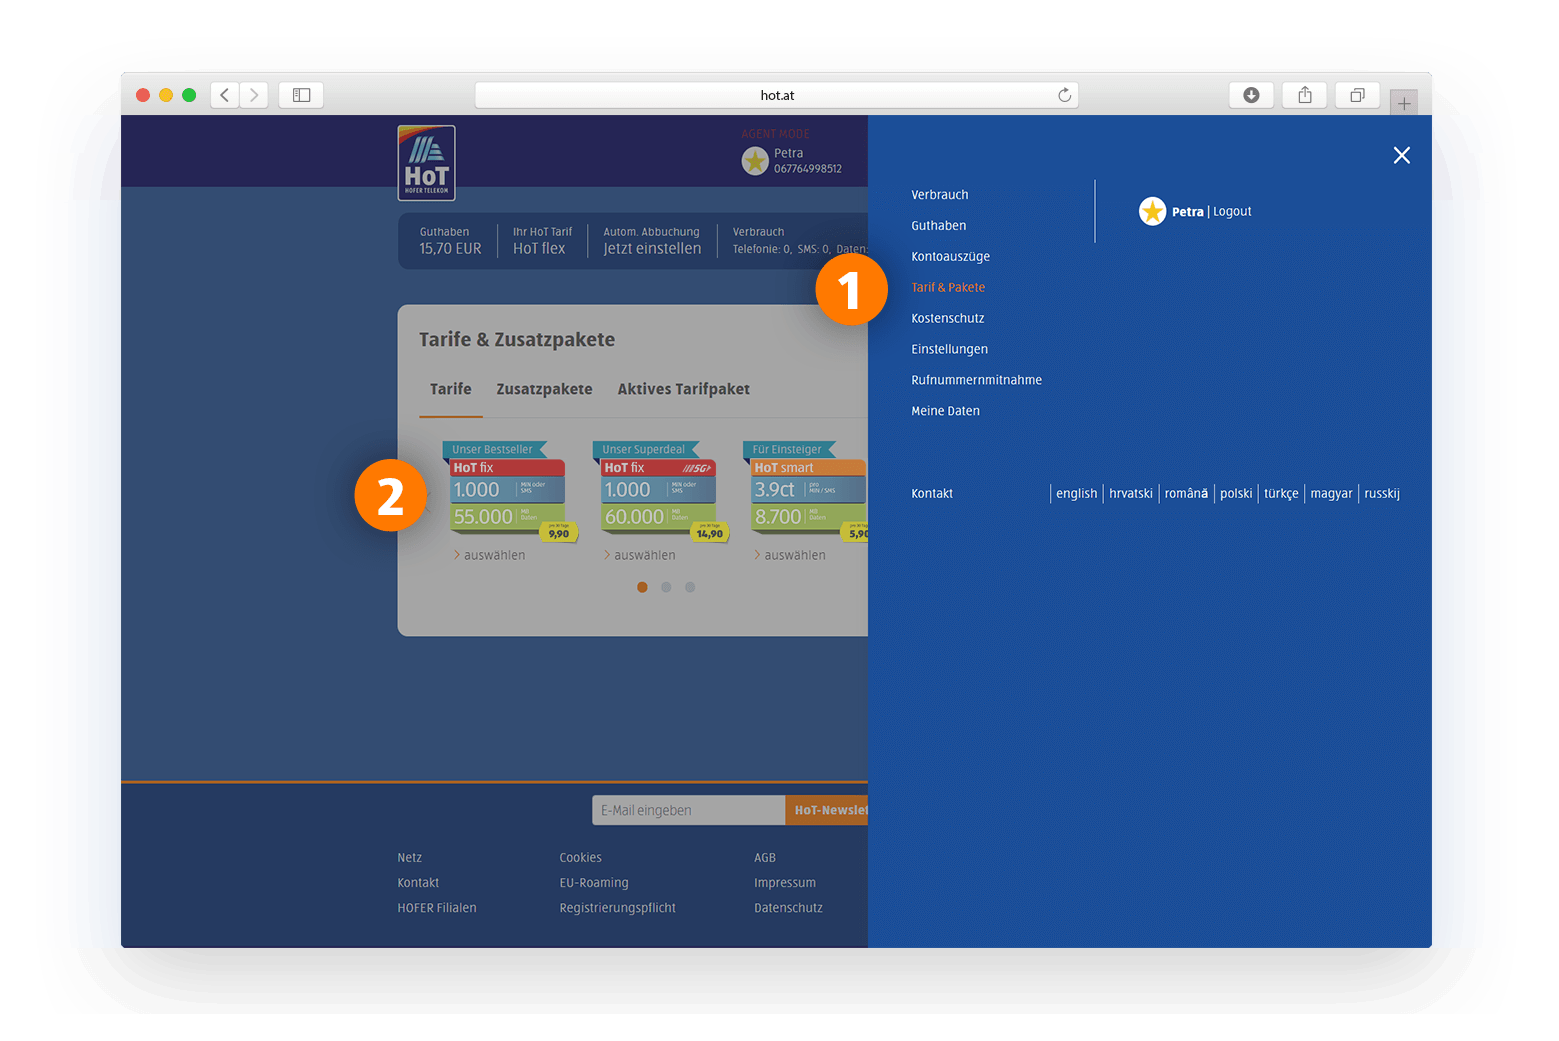This screenshot has height=1041, width=1559.
Task: Click the star avatar next to Petra Logout
Action: pyautogui.click(x=1153, y=211)
